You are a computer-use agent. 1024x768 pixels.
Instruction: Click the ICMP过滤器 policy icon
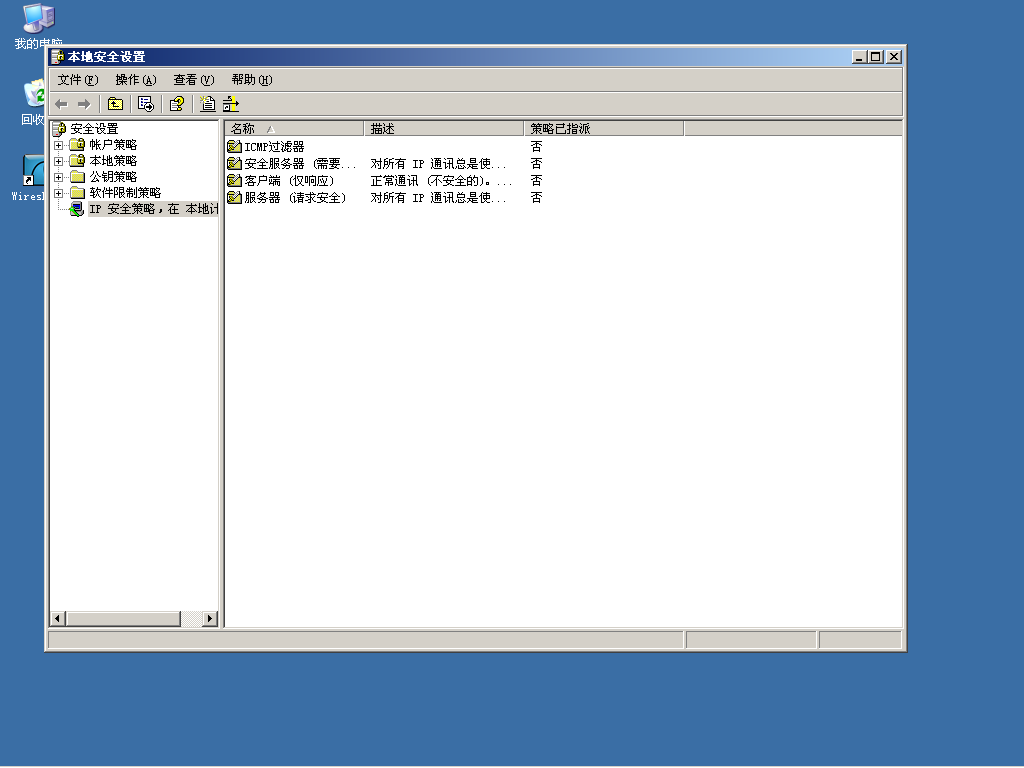coord(234,146)
